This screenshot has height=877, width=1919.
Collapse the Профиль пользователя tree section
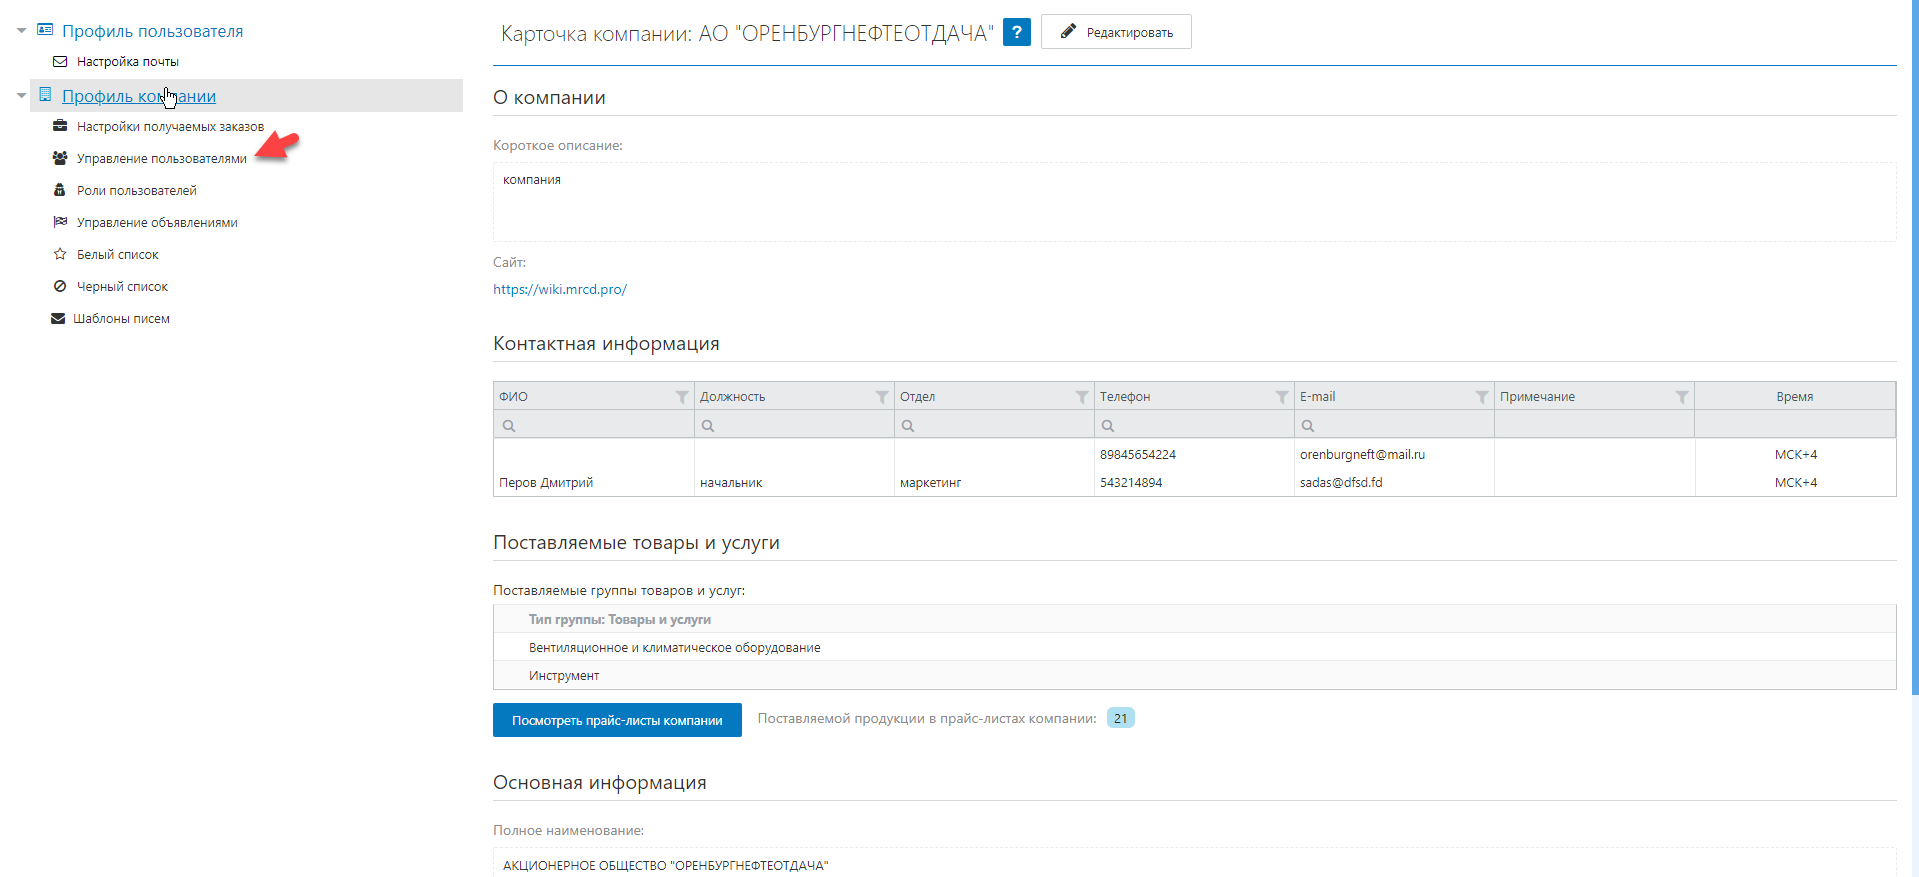[21, 31]
